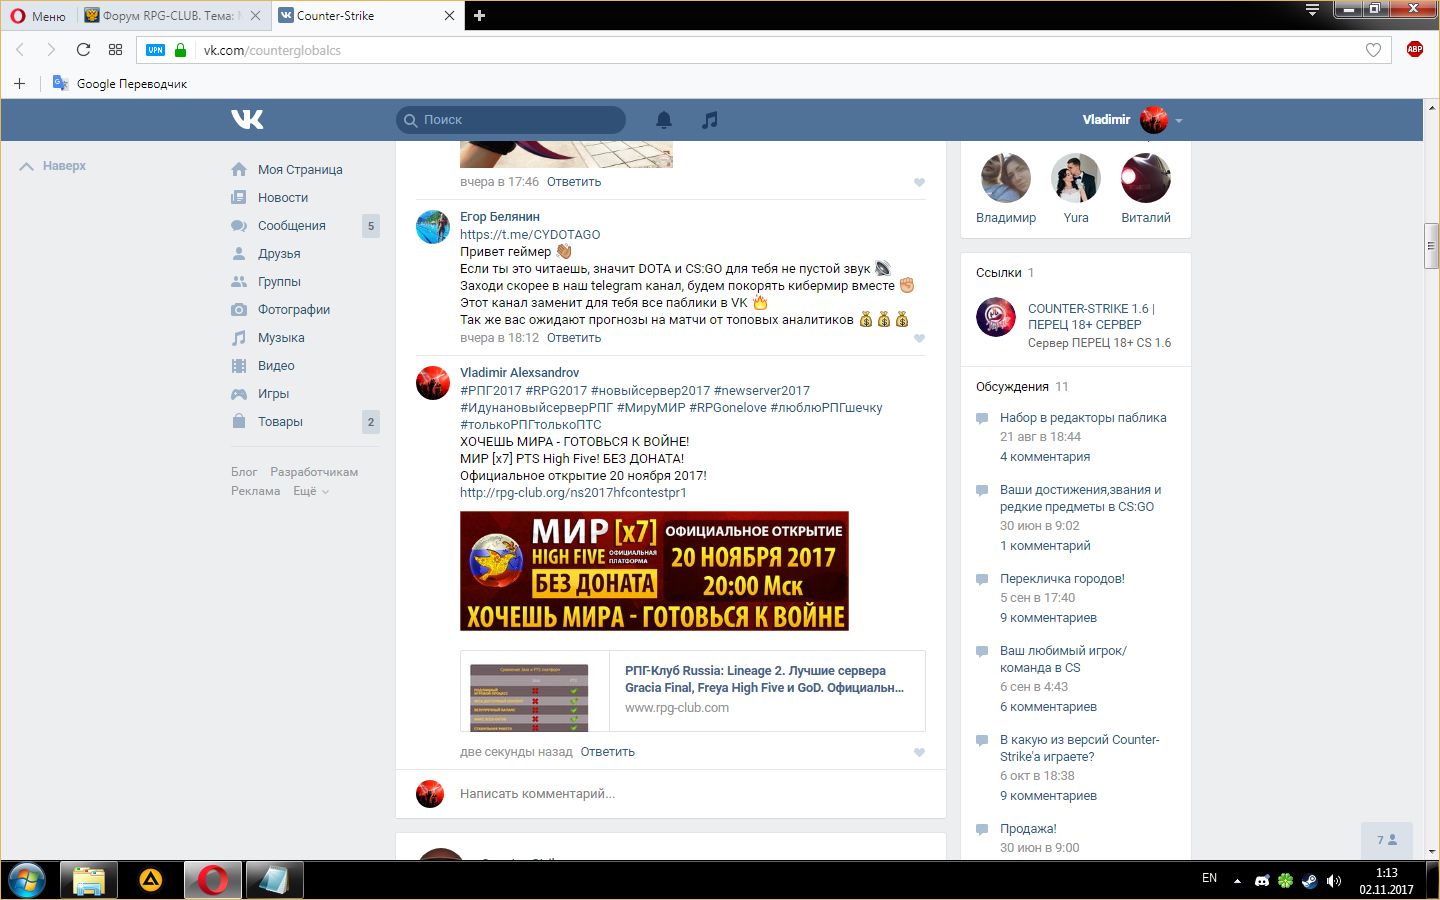Bookmark page with the heart icon
This screenshot has height=900, width=1440.
point(1373,50)
